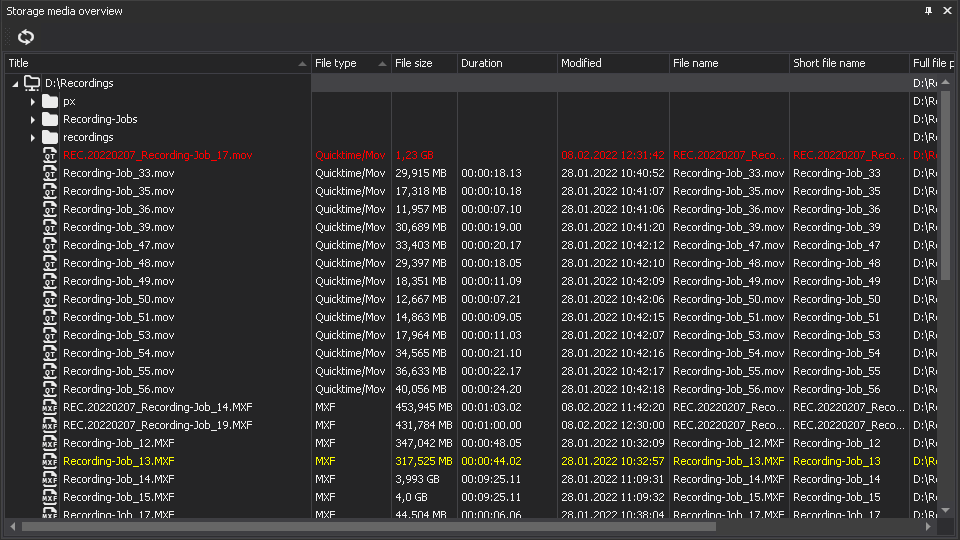The height and width of the screenshot is (540, 960).
Task: Select the red REC.20220207_Recording-Job_17.mov title
Action: click(157, 156)
